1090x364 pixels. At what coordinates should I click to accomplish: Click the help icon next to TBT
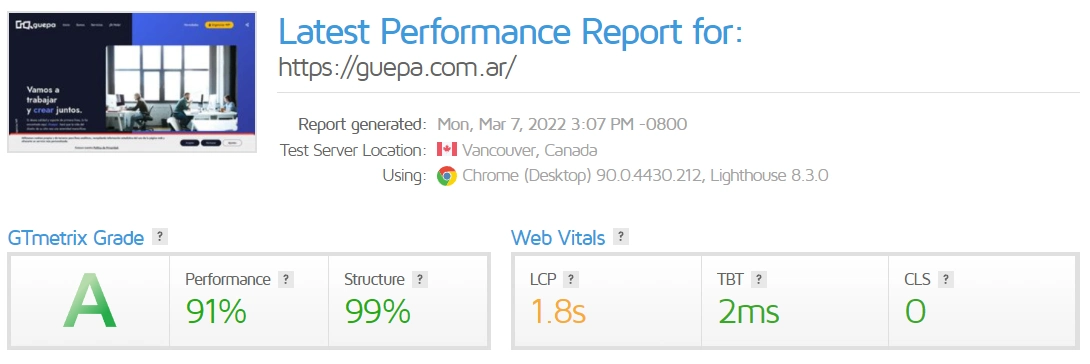click(758, 279)
